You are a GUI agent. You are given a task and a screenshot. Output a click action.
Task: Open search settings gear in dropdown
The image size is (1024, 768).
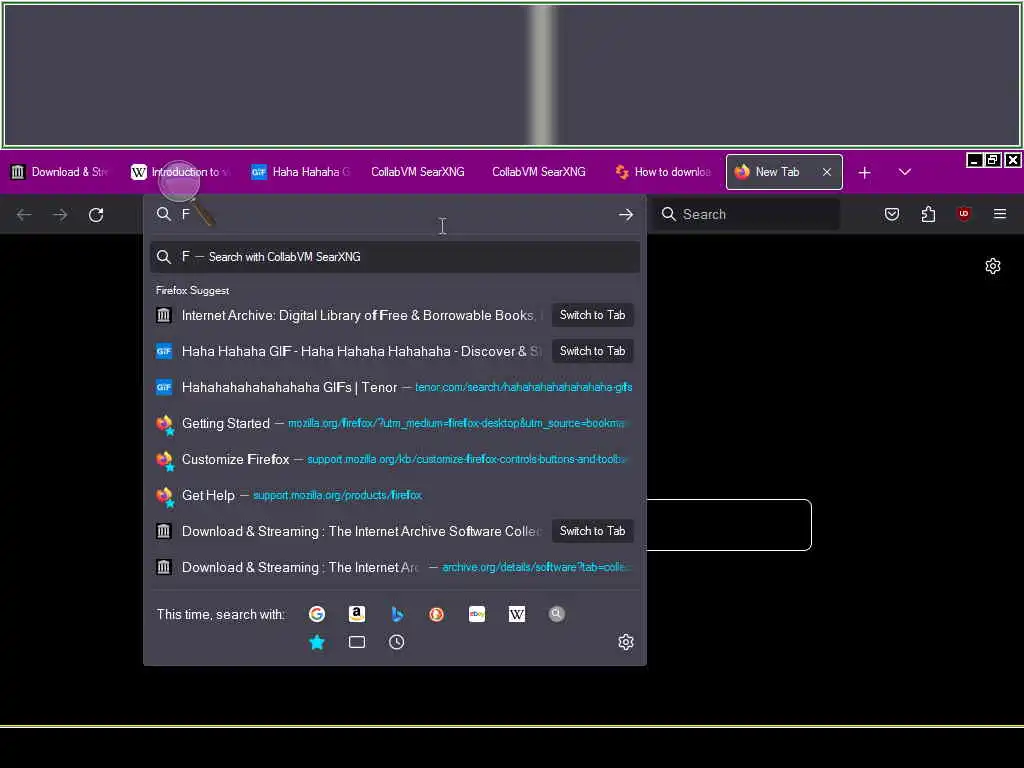point(626,643)
